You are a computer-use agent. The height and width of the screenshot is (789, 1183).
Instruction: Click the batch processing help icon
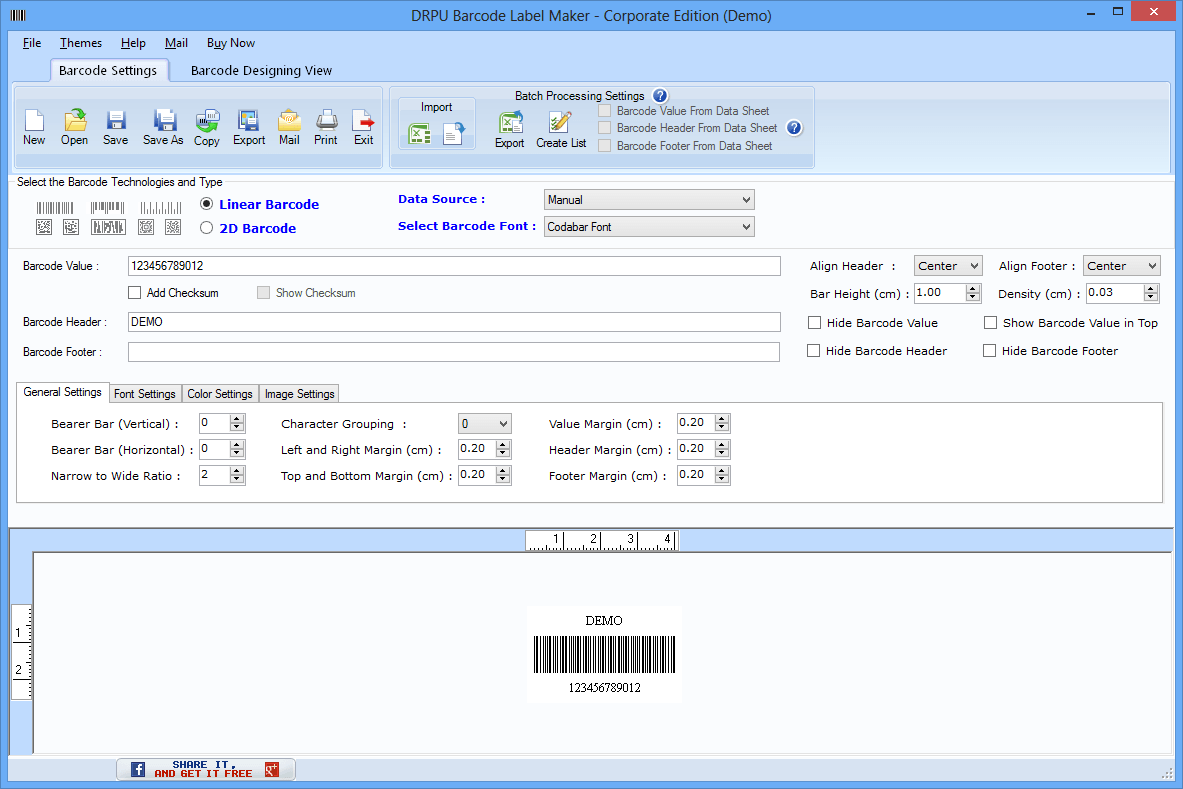point(660,96)
